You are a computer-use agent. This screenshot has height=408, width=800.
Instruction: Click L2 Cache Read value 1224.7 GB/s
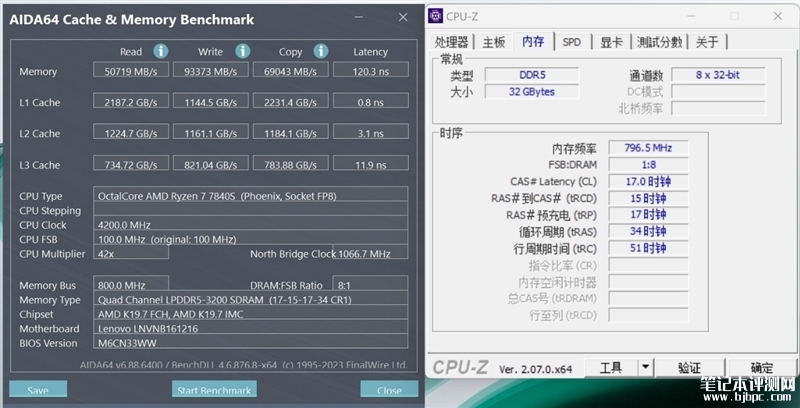point(131,132)
